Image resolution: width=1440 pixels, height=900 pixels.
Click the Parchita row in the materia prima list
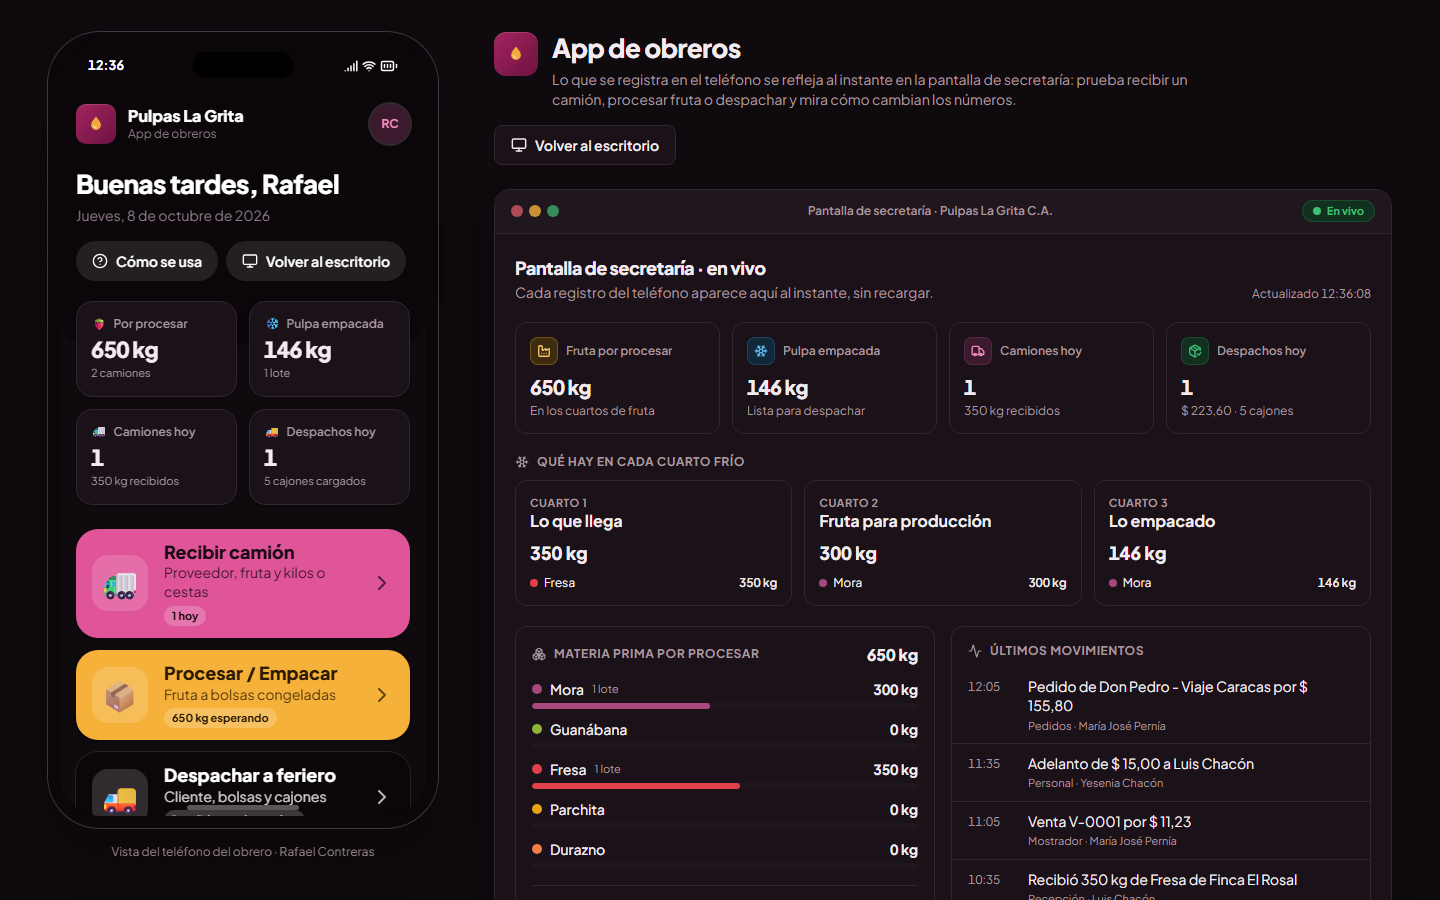tap(725, 813)
